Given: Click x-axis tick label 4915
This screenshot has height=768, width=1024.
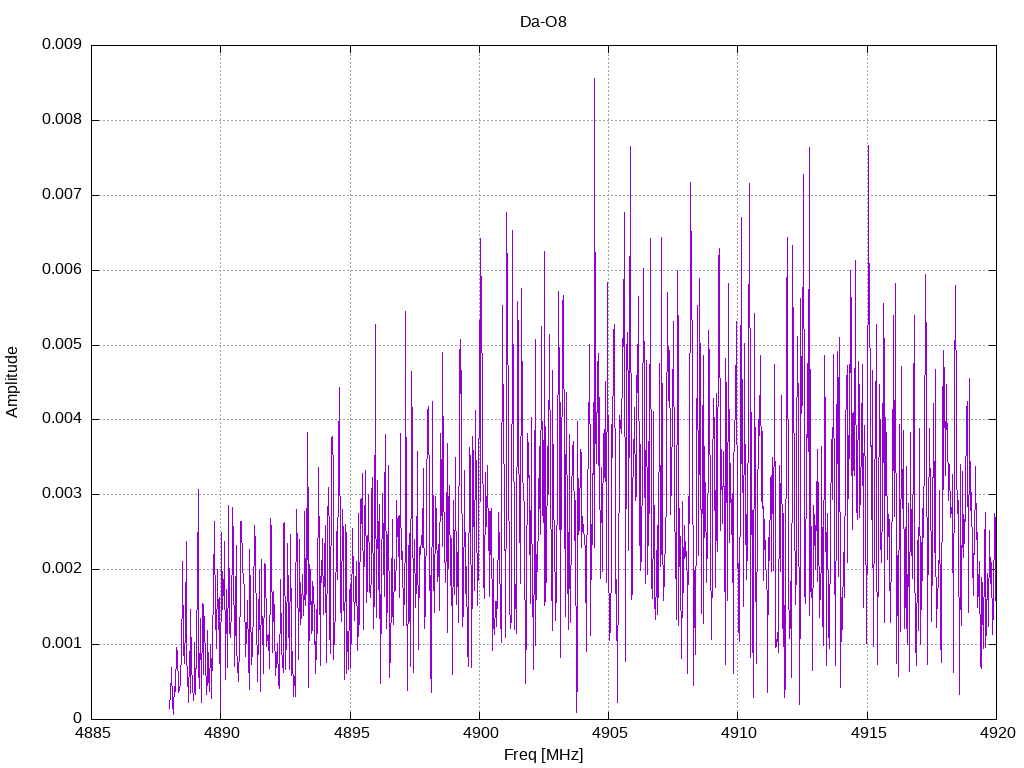Looking at the screenshot, I should click(x=867, y=733).
